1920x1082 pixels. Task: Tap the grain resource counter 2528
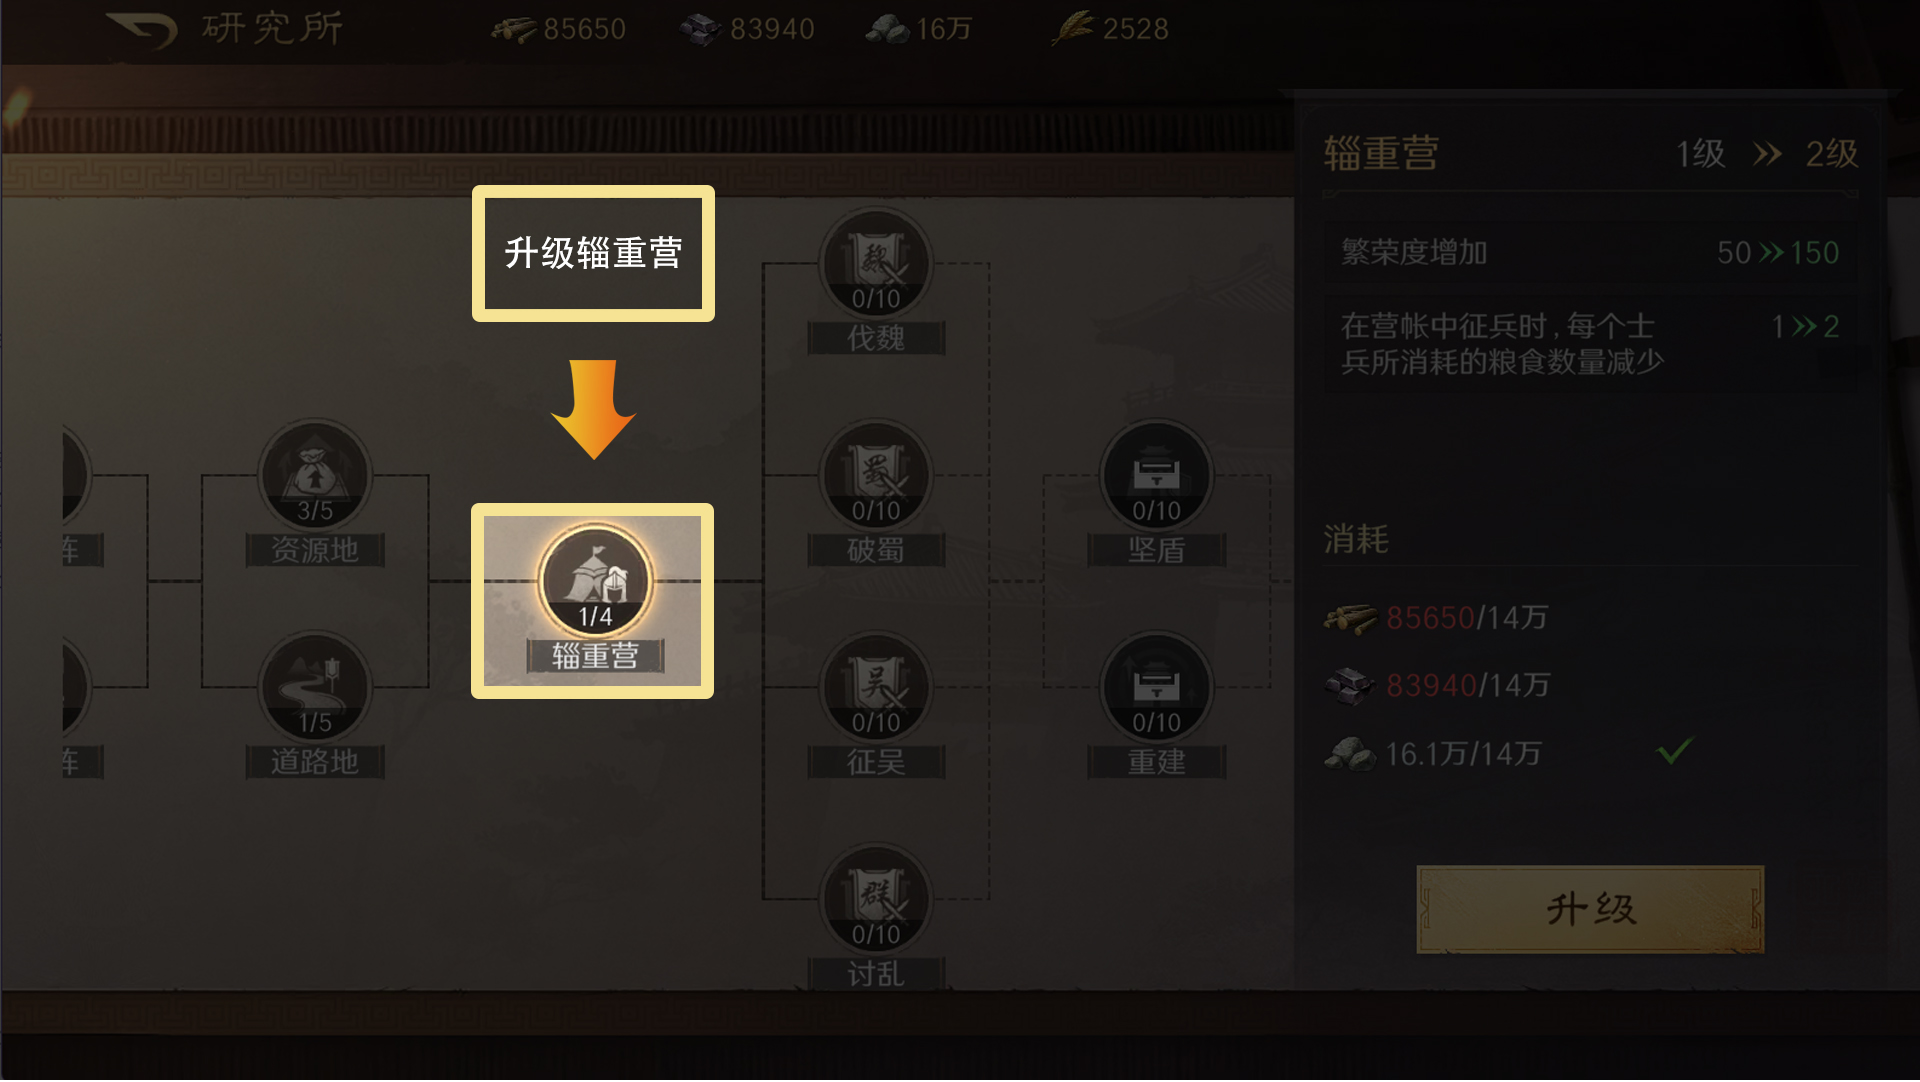coord(1110,29)
